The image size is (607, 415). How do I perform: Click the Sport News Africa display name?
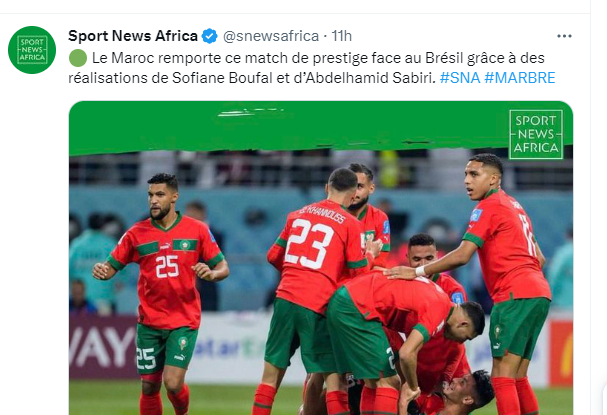133,36
